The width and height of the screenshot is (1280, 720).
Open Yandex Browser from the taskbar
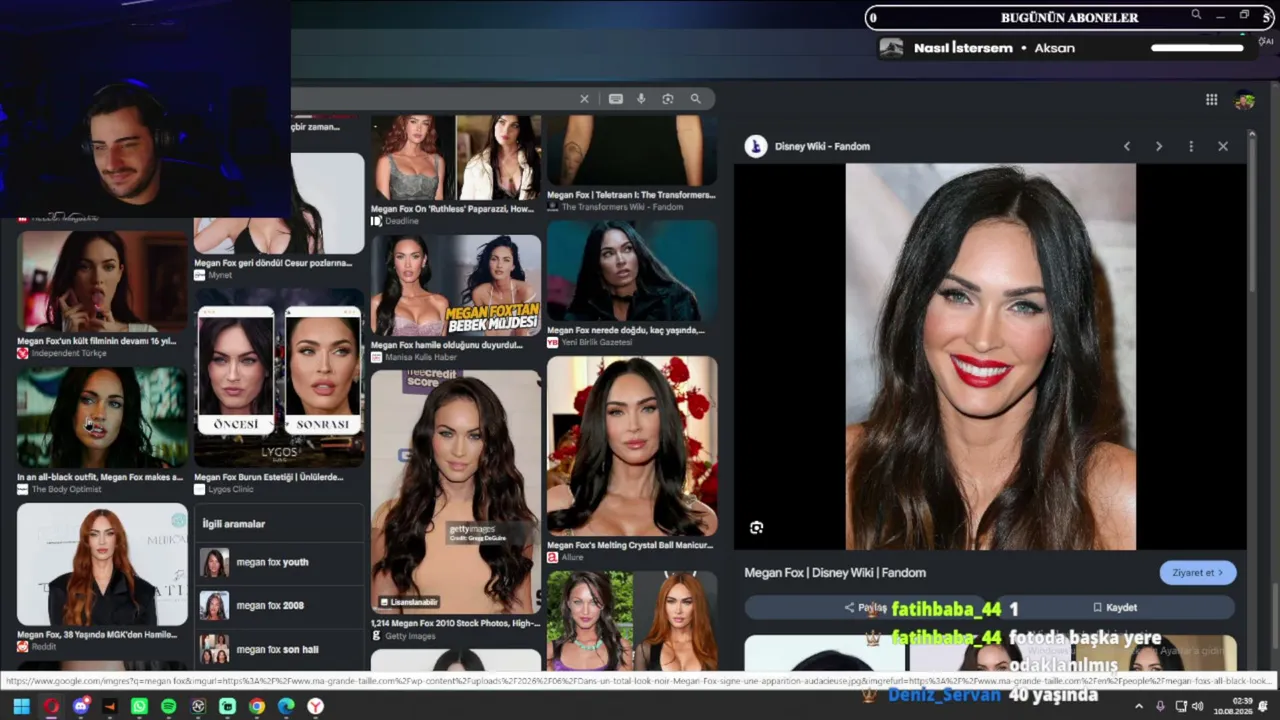316,706
